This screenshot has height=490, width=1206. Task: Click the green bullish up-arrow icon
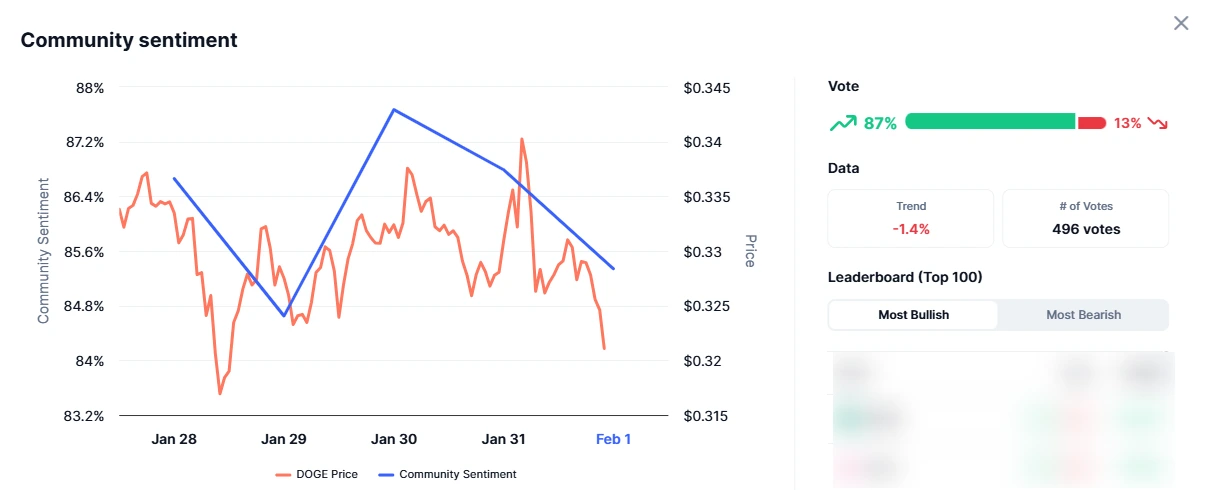843,123
